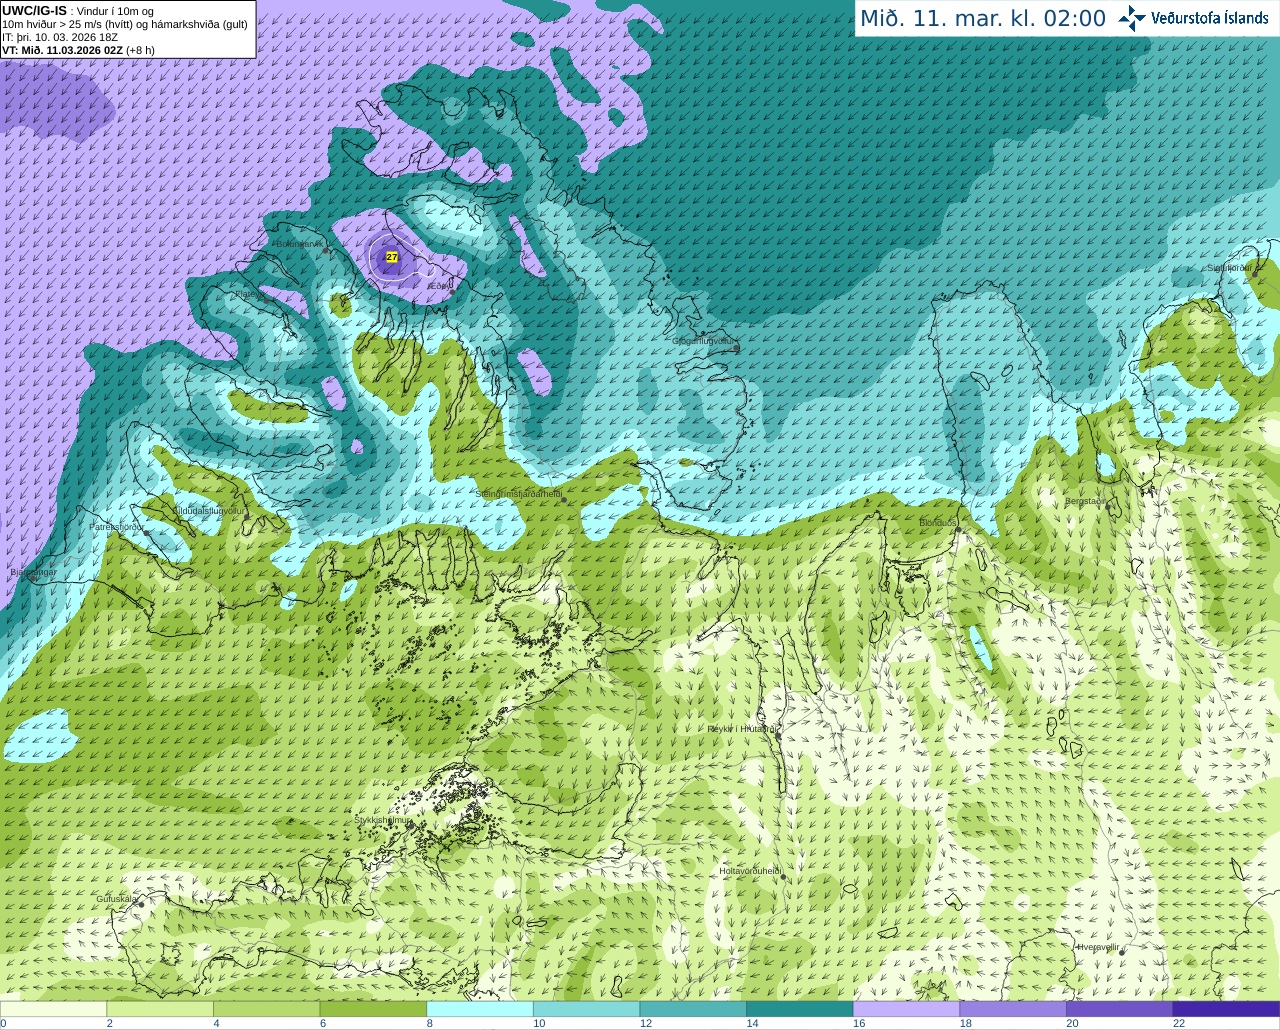Click the Veðurstofa Íslands logo icon
The width and height of the screenshot is (1280, 1030).
click(1132, 18)
